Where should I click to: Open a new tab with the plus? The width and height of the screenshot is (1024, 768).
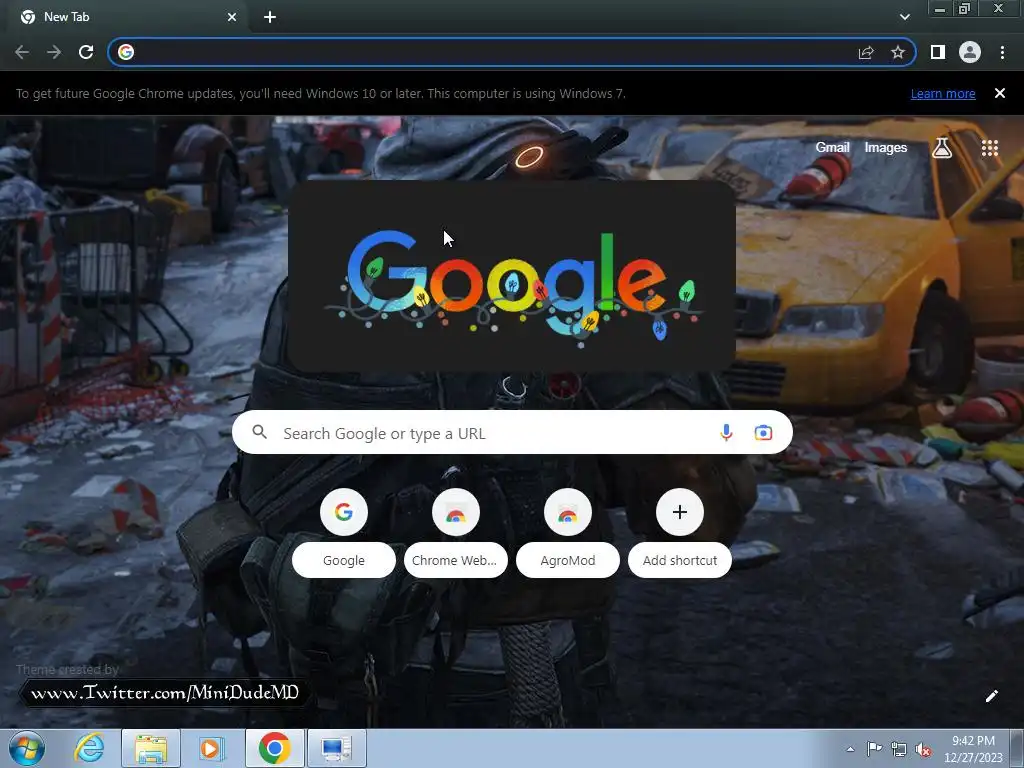click(x=270, y=17)
